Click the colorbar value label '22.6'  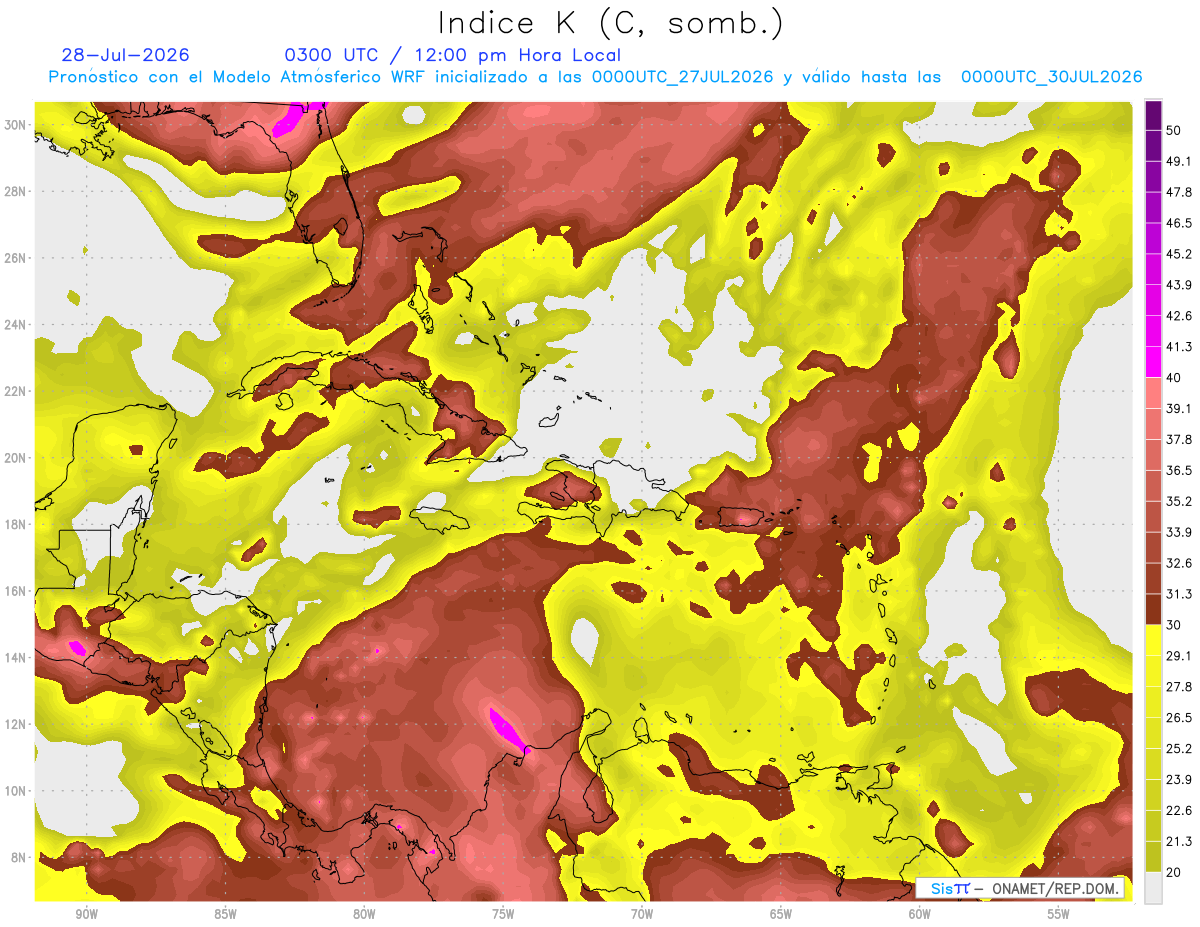(1180, 810)
